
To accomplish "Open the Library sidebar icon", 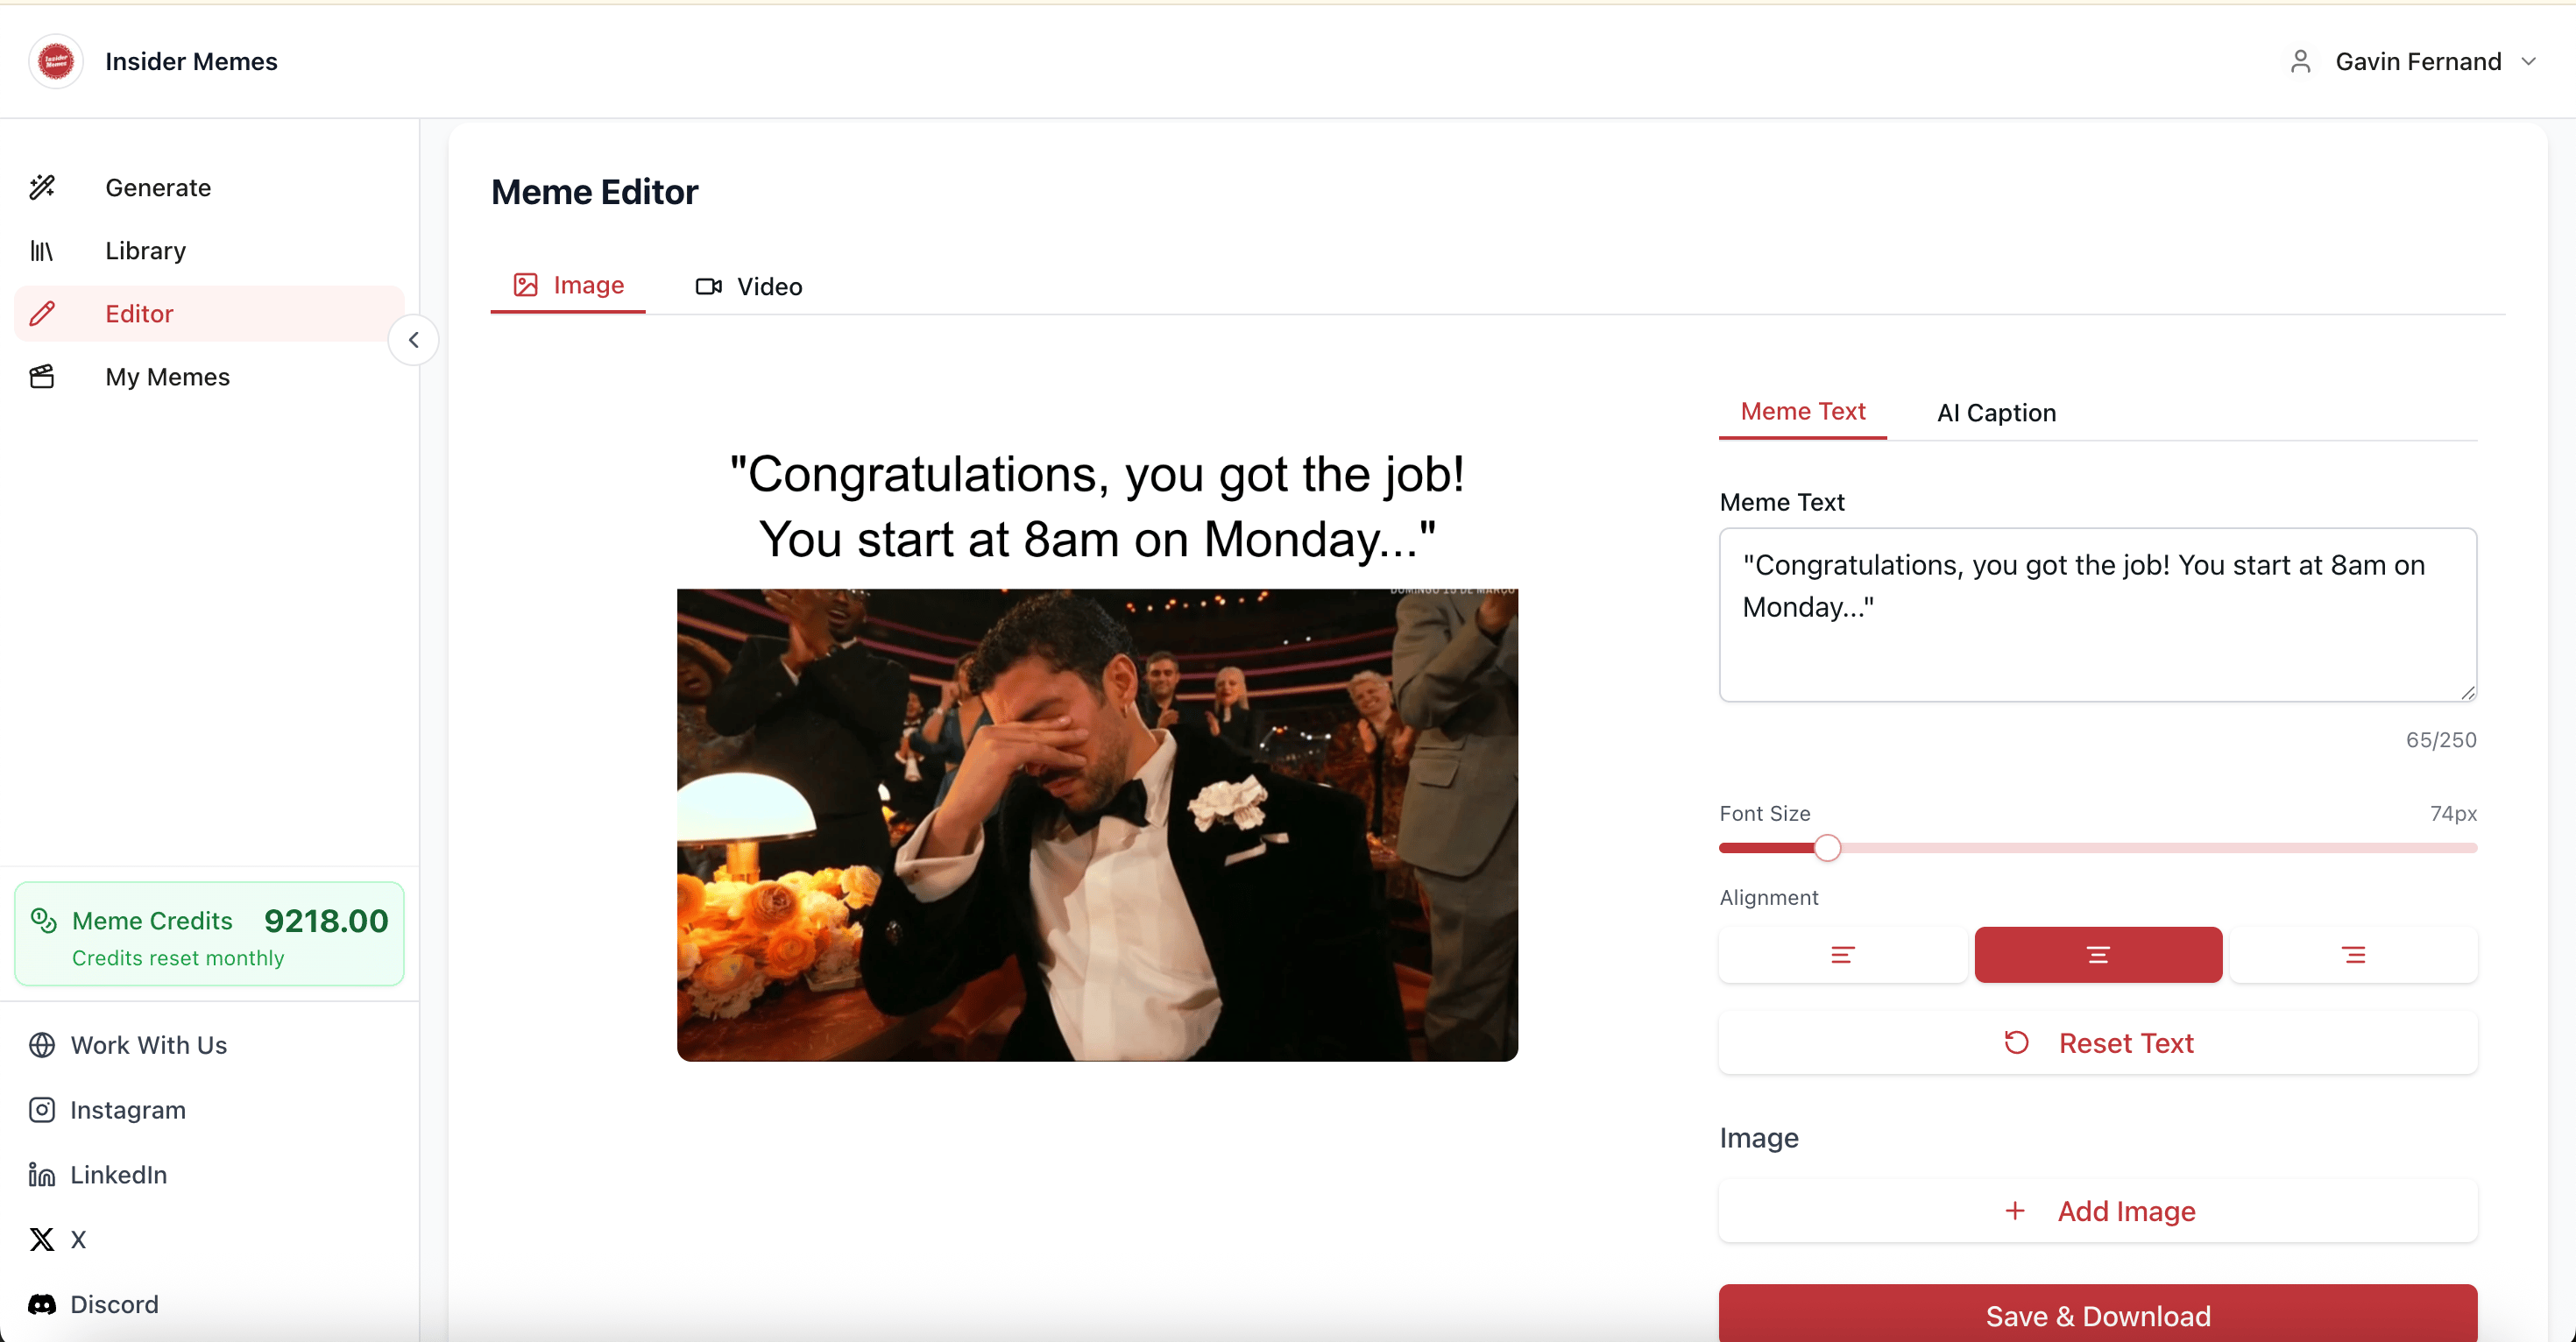I will click(x=42, y=251).
